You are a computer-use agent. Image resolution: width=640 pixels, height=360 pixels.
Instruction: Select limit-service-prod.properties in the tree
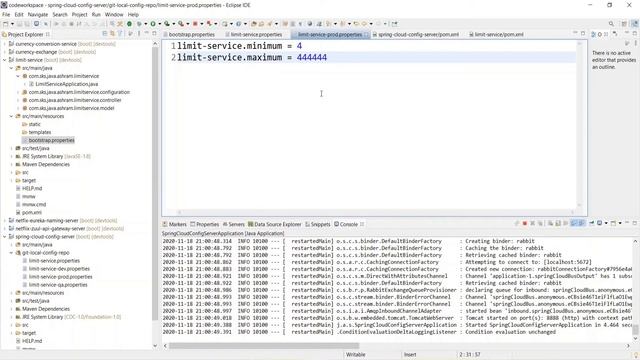pos(60,277)
